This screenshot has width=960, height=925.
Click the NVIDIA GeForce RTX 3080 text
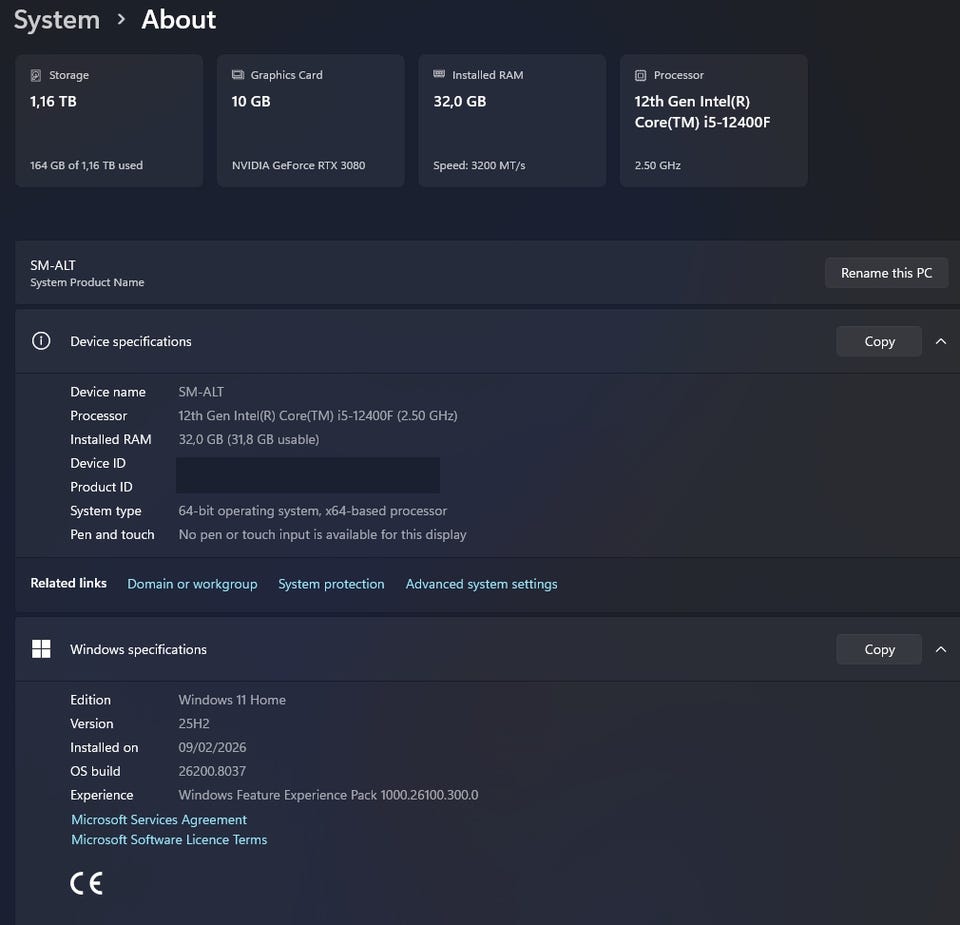(x=298, y=165)
